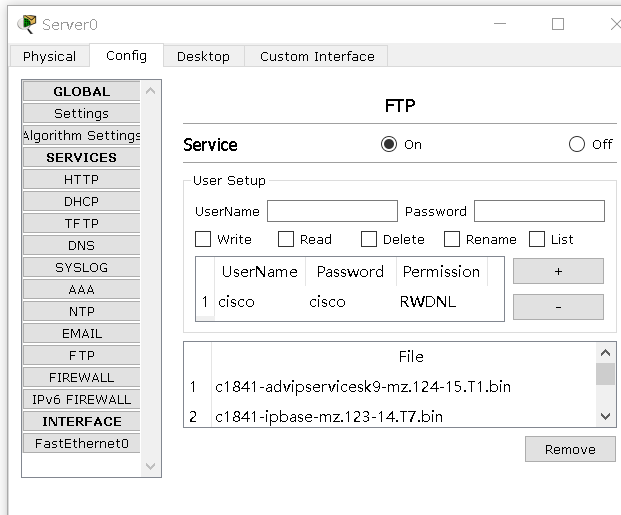Switch to the Desktop tab

pos(203,56)
